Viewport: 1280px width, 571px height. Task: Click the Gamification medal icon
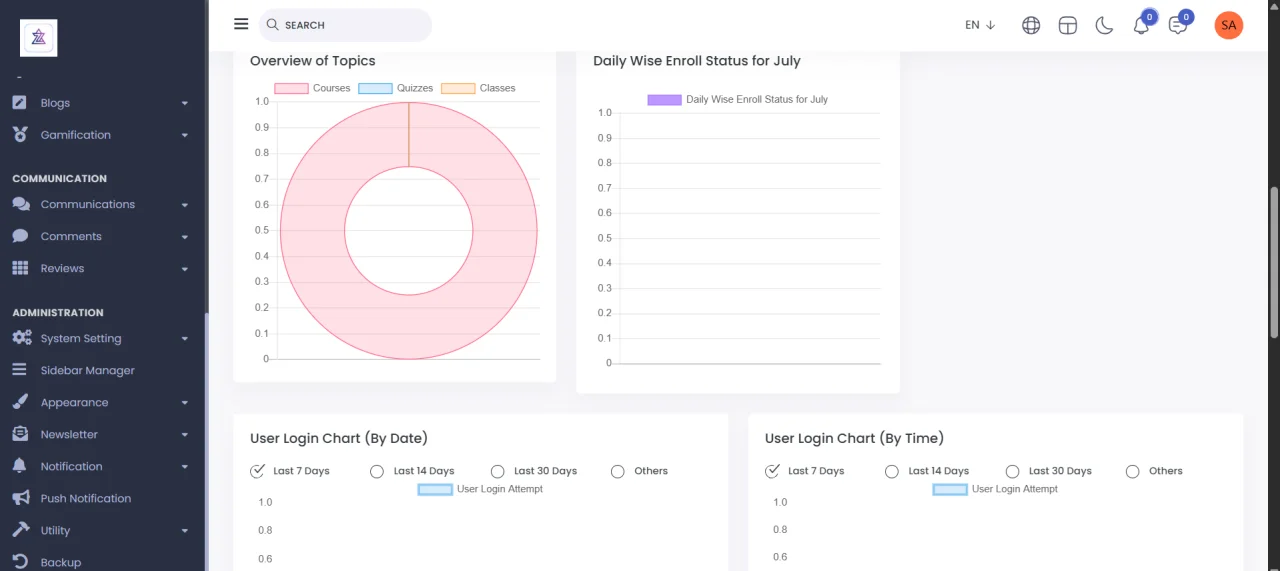click(20, 135)
